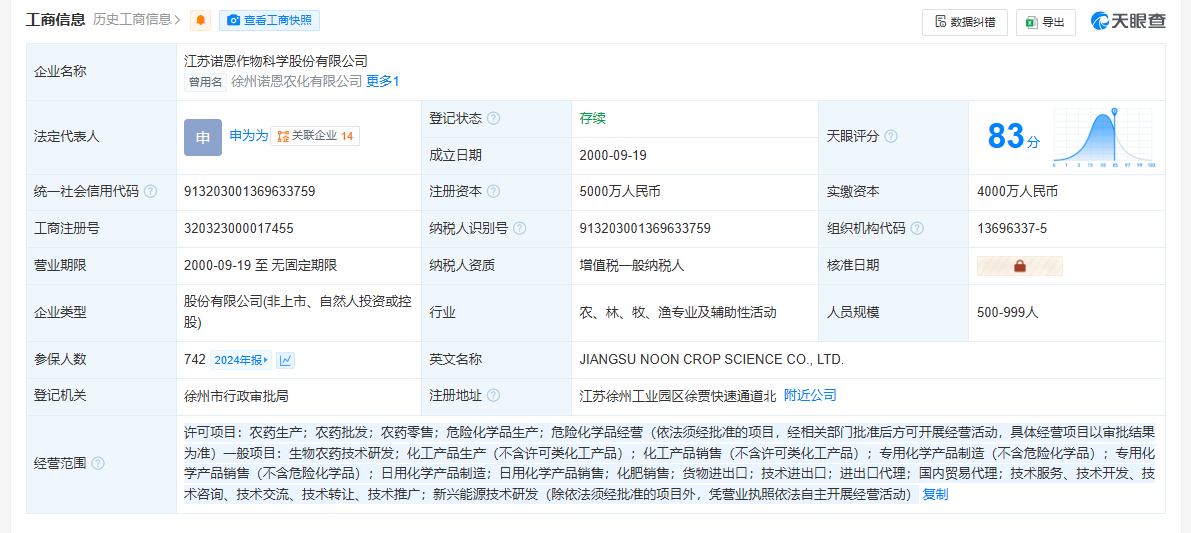Click 数据纠错 data correction button

tap(965, 22)
